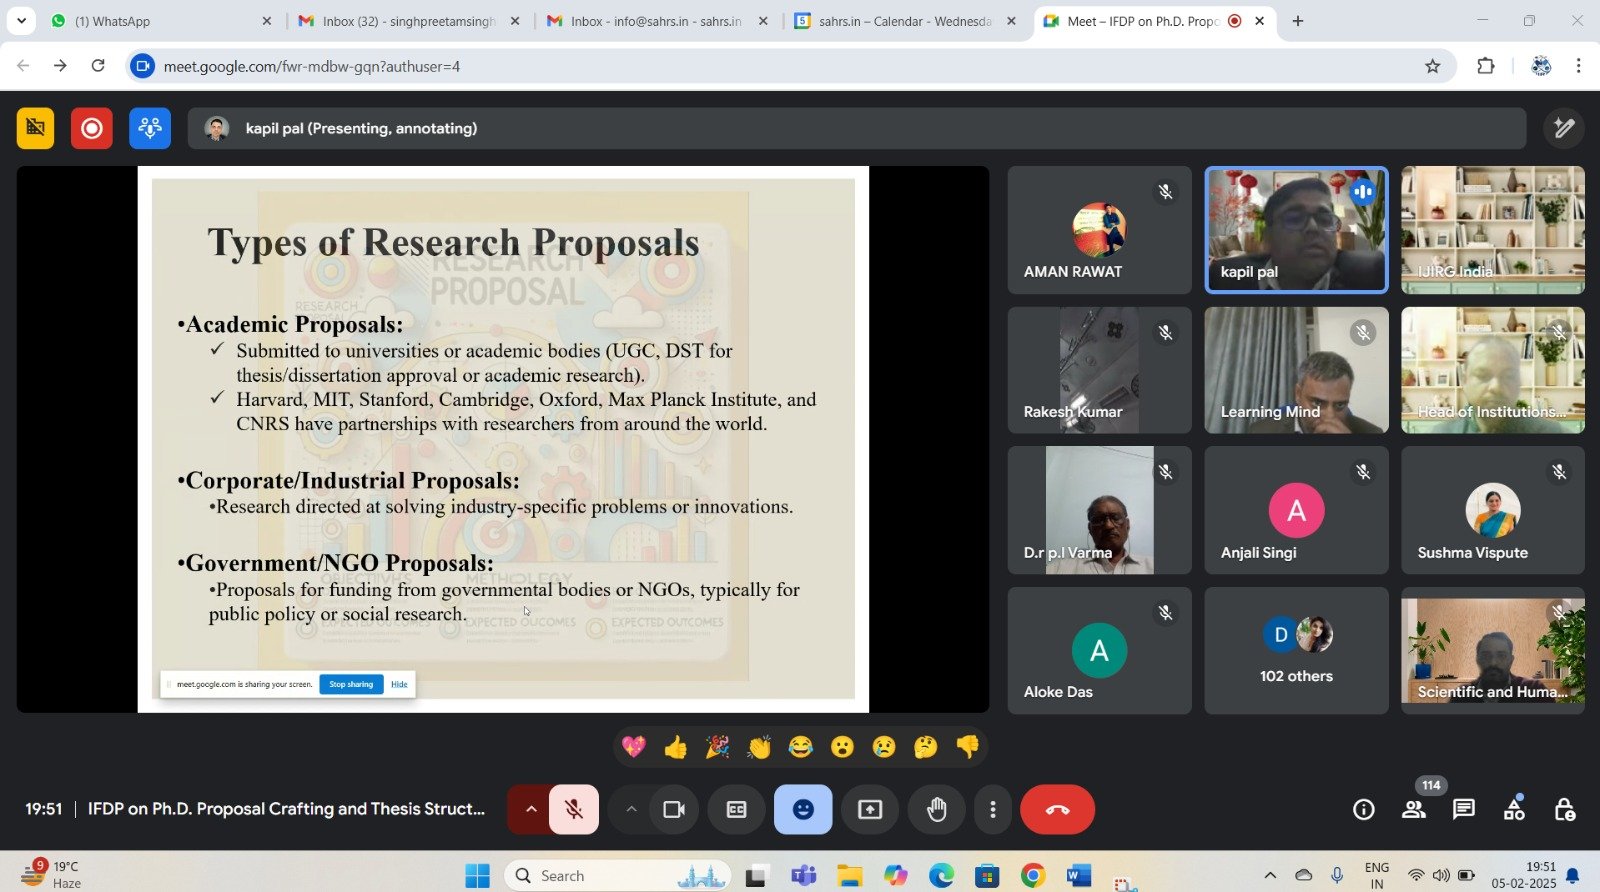The height and width of the screenshot is (892, 1600).
Task: Expand video settings arrow beside the camera
Action: (x=631, y=810)
